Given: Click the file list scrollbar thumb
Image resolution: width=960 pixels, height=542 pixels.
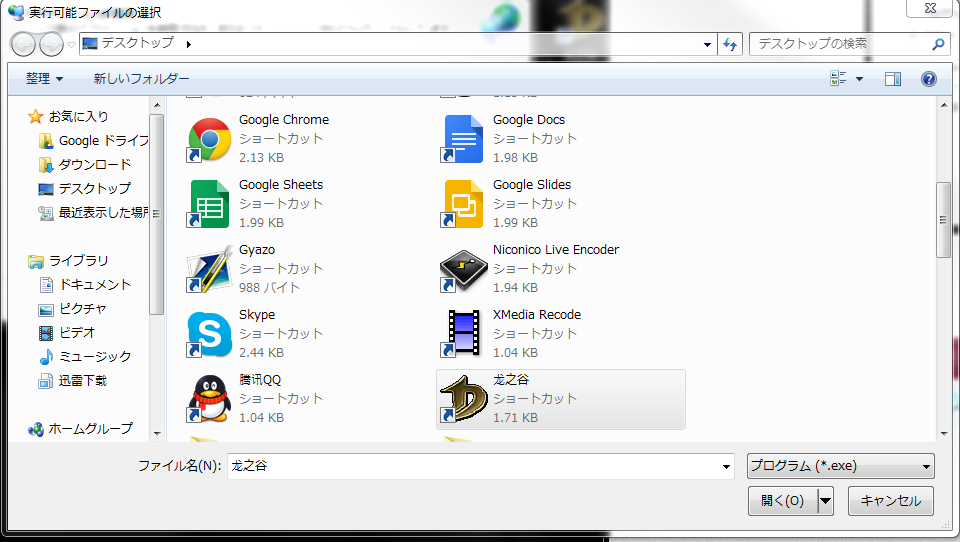Looking at the screenshot, I should 943,220.
